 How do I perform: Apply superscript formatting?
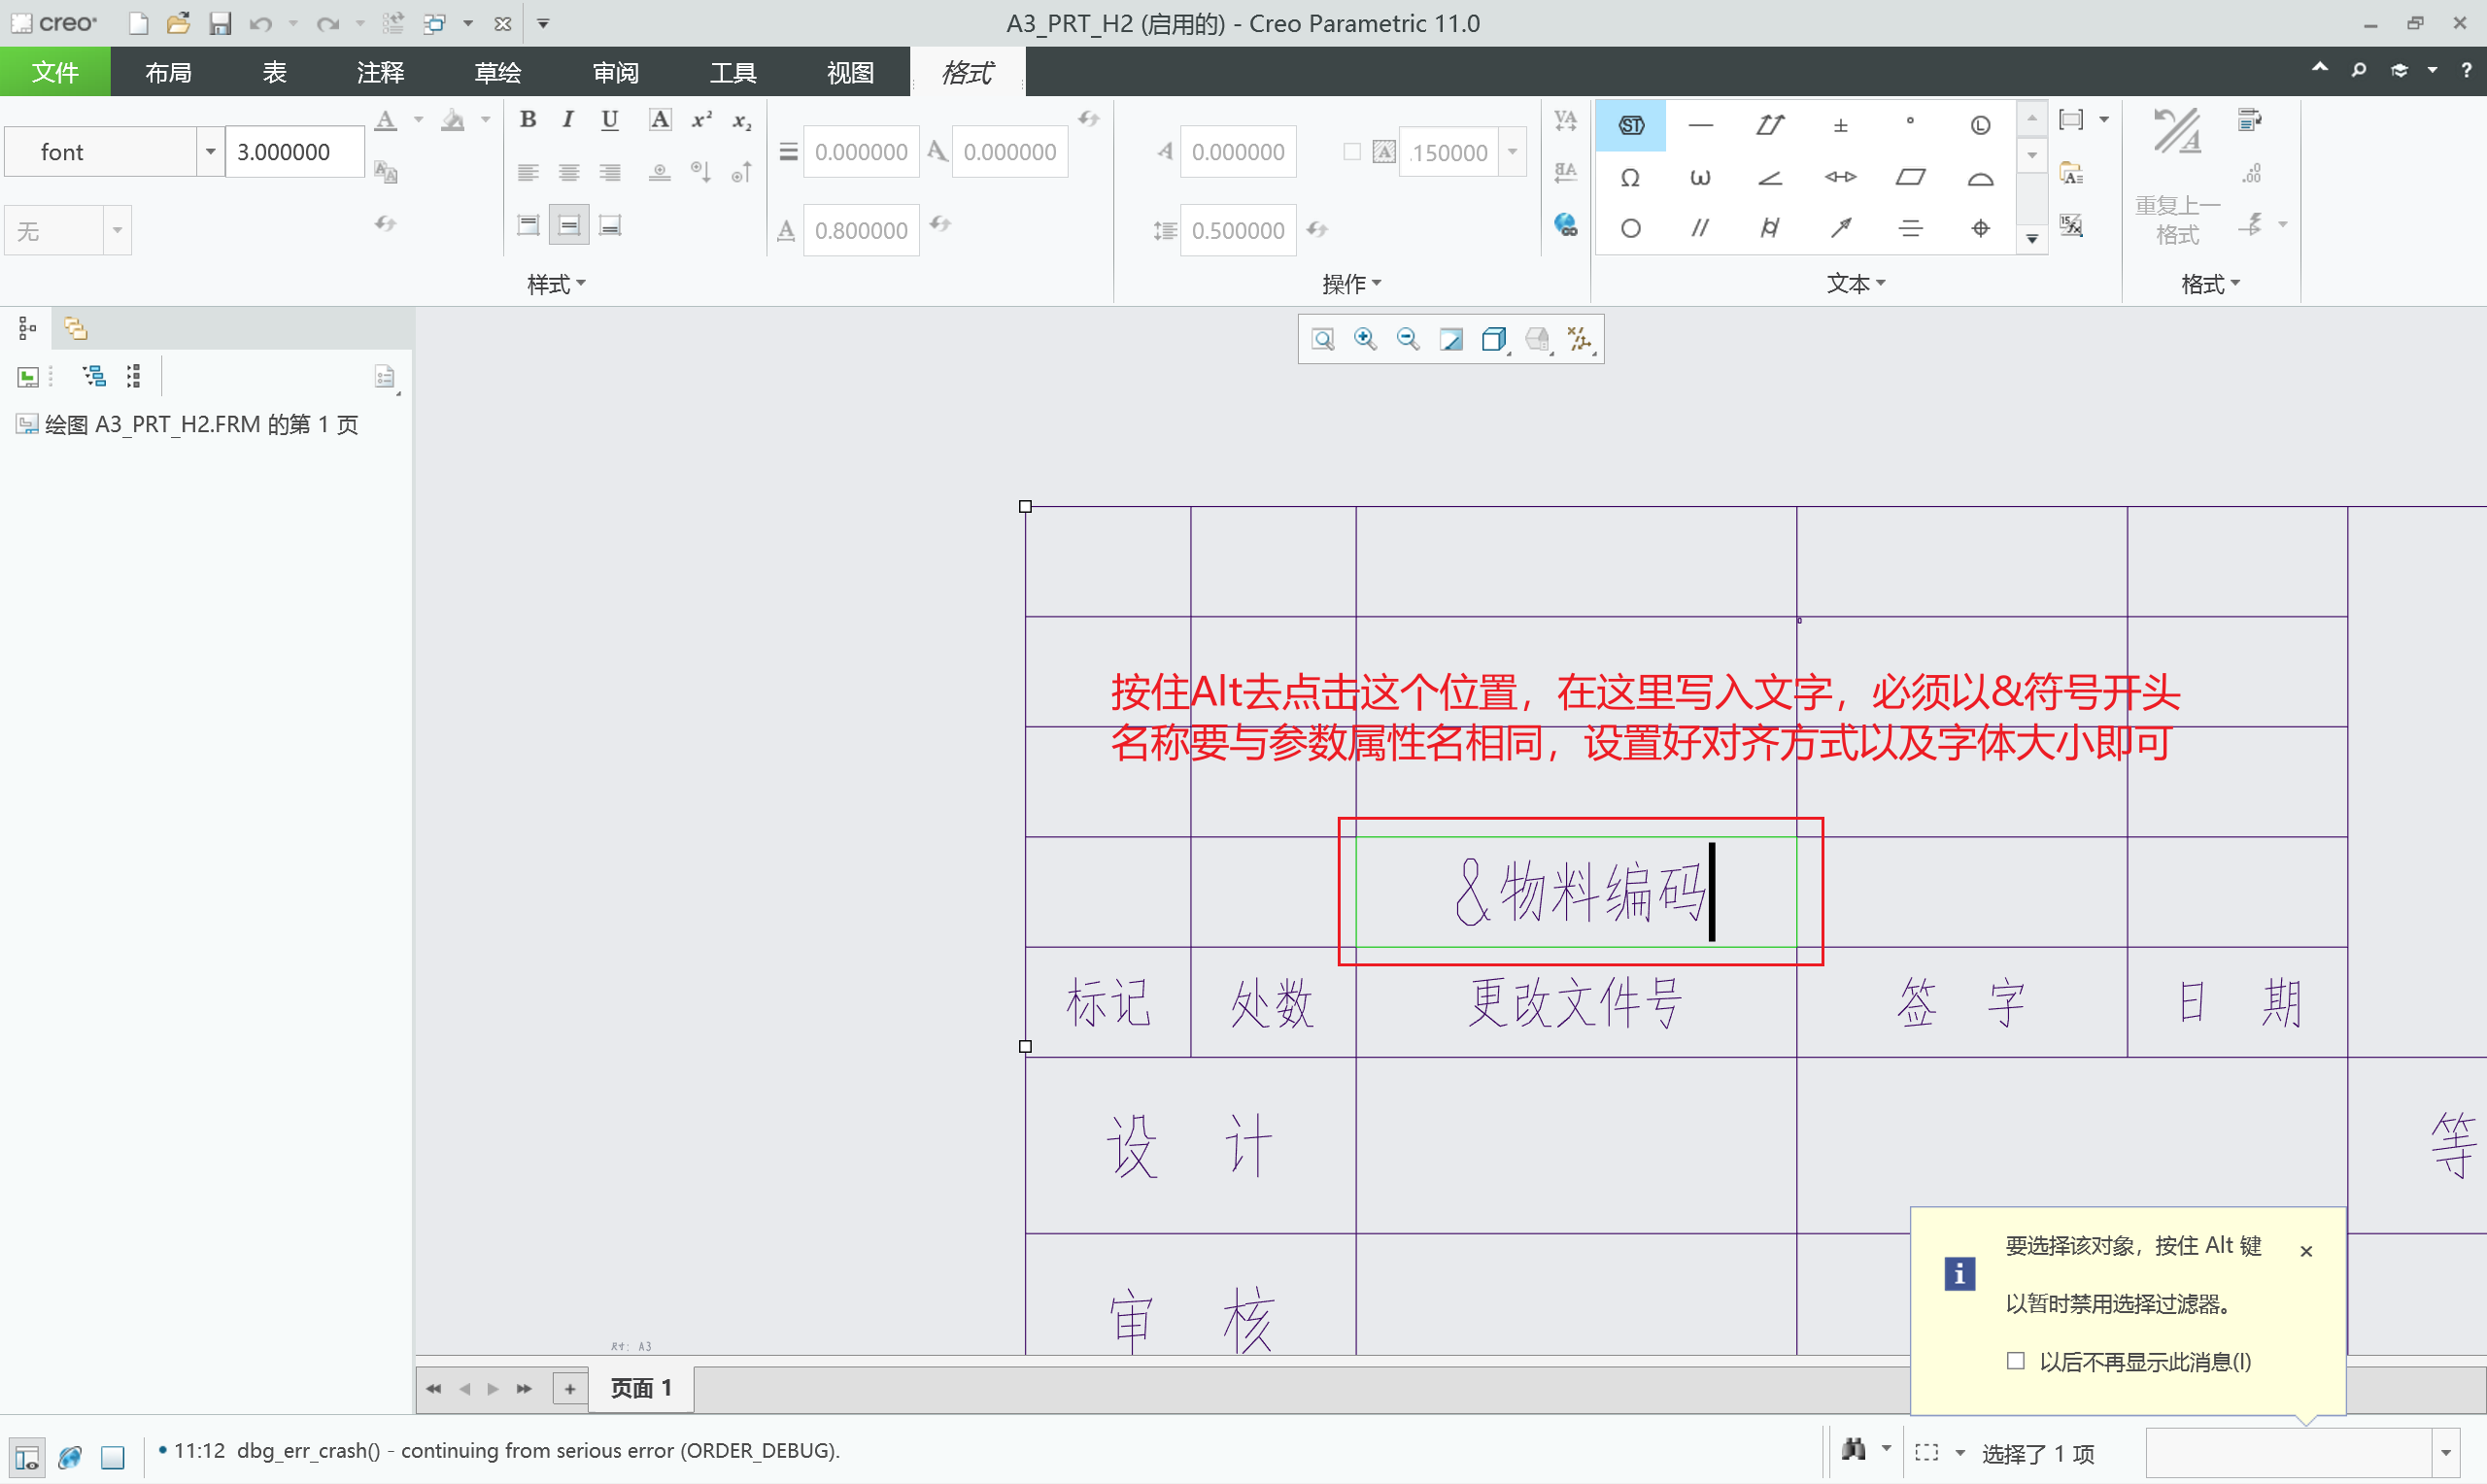click(702, 120)
